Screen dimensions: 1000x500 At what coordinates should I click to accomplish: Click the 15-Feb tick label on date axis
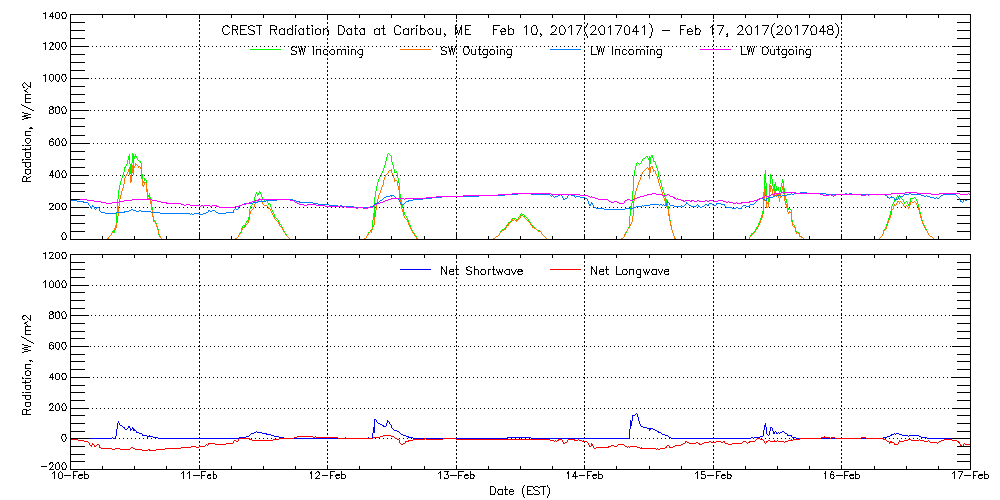click(x=713, y=478)
